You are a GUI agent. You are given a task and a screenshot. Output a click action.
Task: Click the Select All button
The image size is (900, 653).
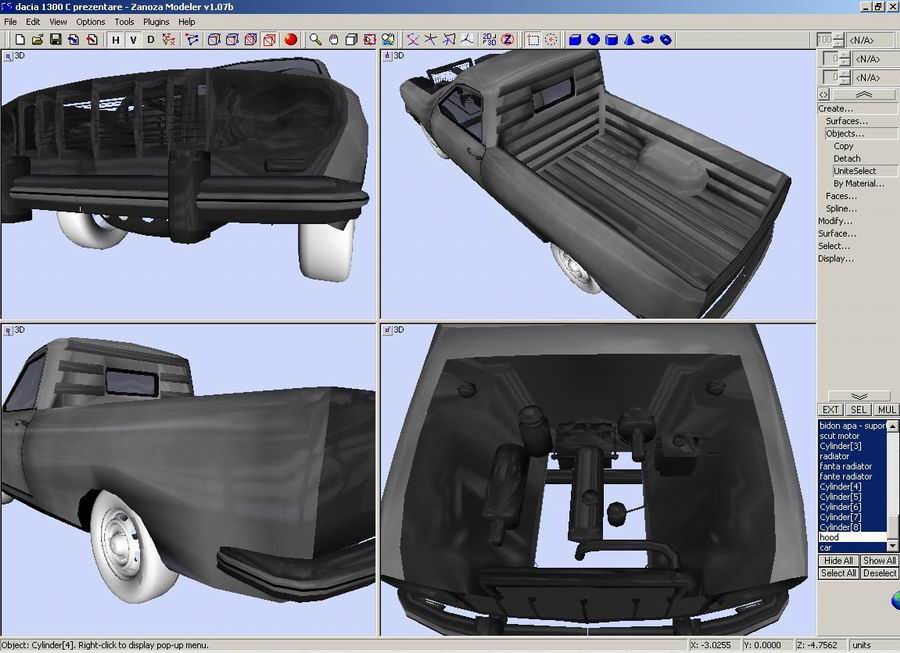(x=838, y=573)
